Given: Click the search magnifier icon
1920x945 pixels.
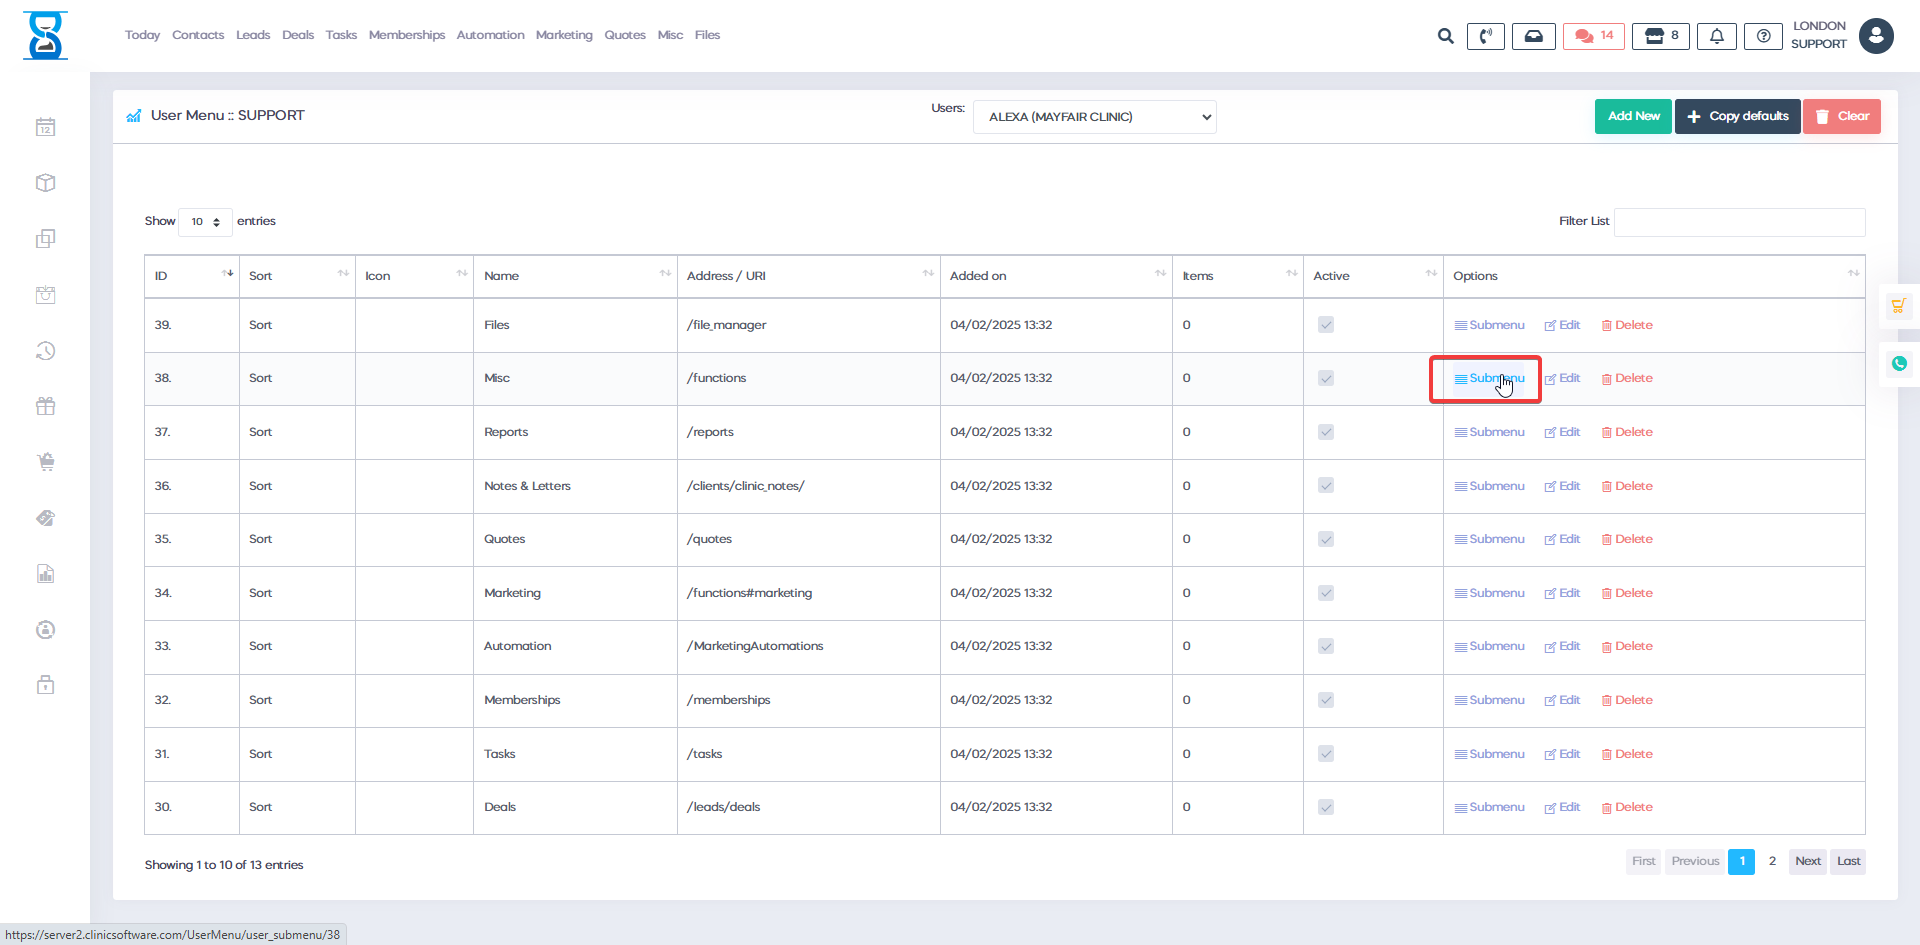Looking at the screenshot, I should click(1445, 36).
